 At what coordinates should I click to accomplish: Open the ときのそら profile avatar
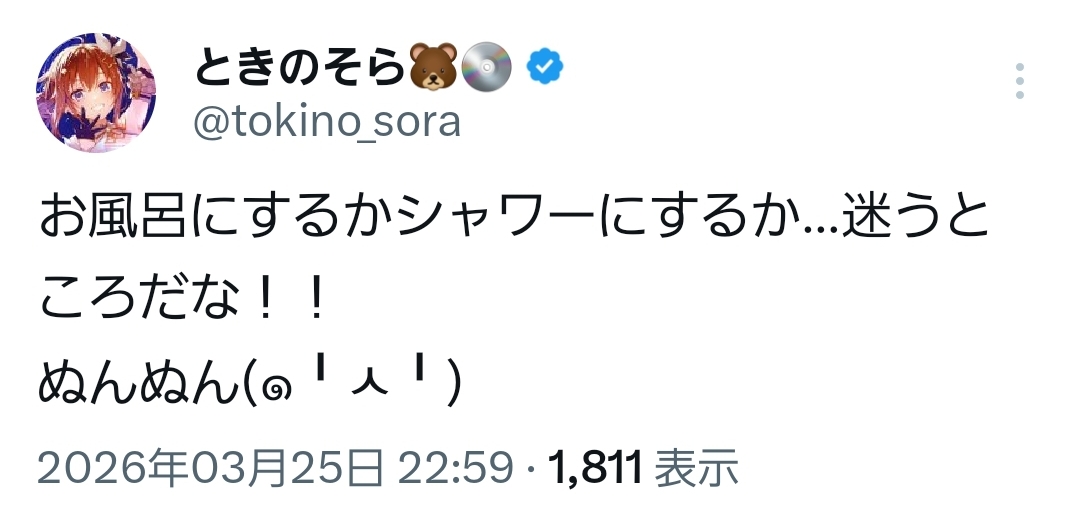coord(97,95)
